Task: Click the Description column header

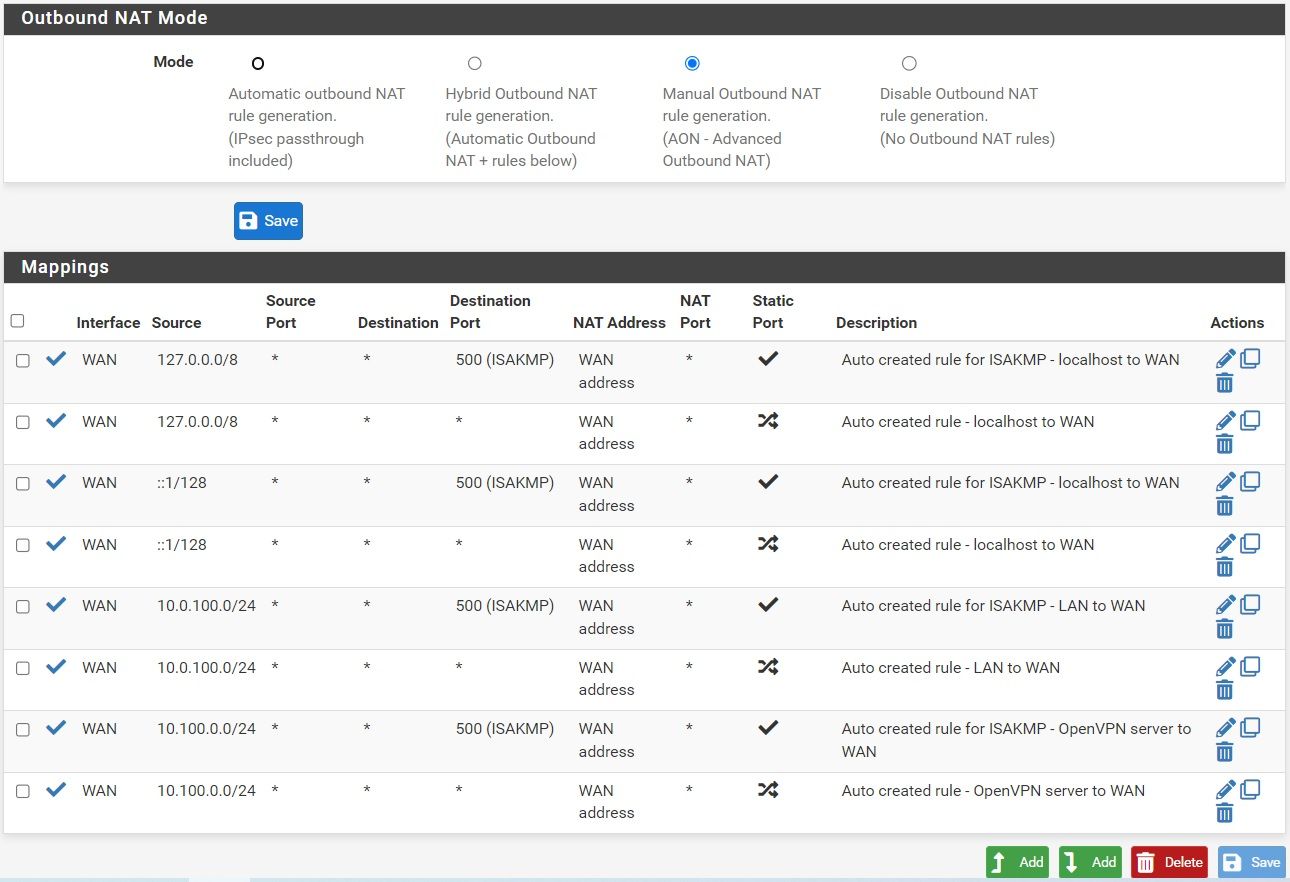Action: point(876,323)
